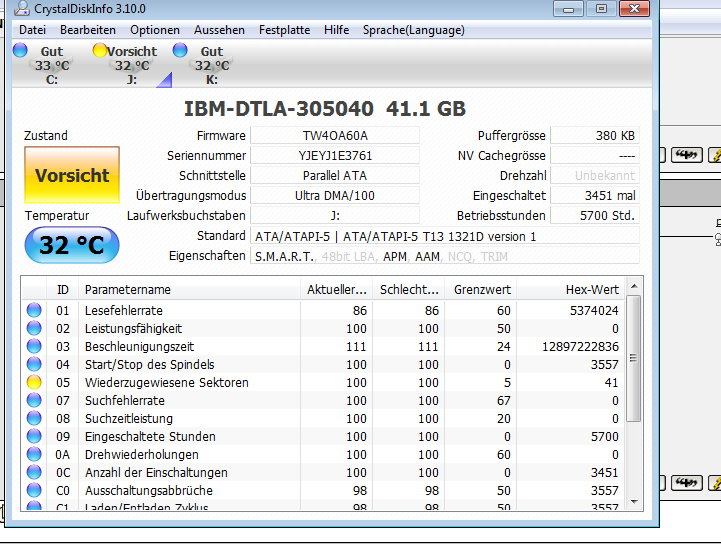Viewport: 721px width, 544px height.
Task: Minimize the CrystalDiskInfo window
Action: tap(568, 9)
